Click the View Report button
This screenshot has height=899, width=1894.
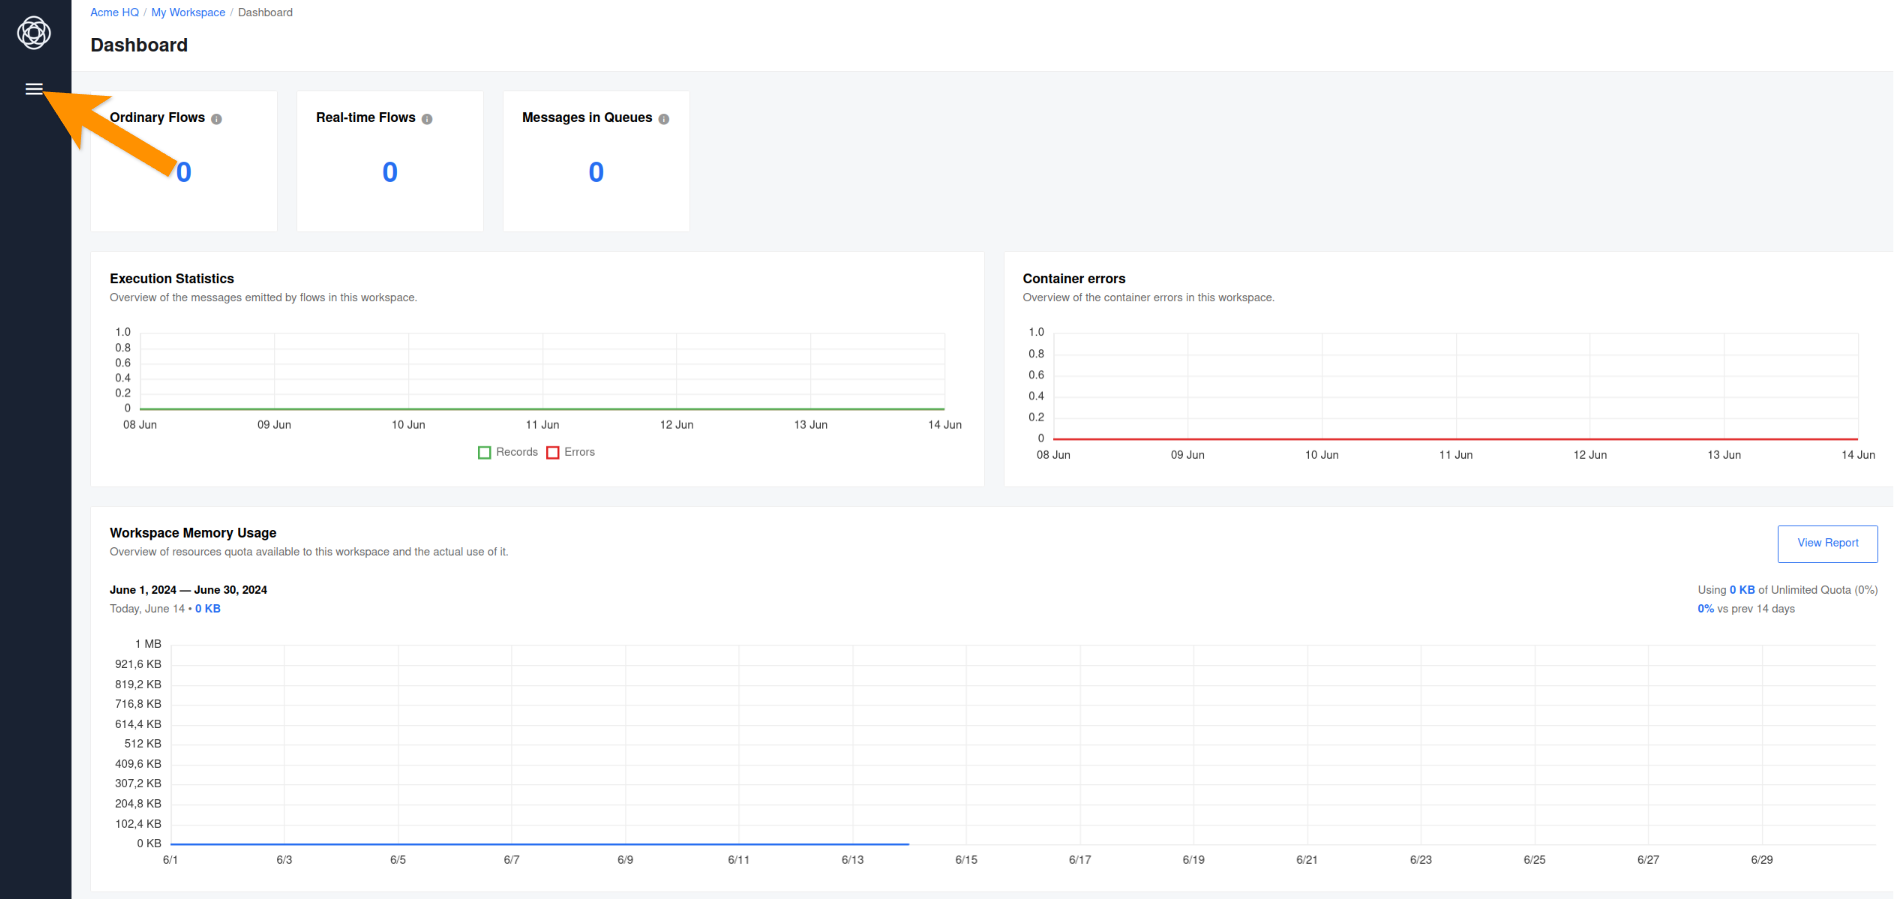click(x=1827, y=543)
